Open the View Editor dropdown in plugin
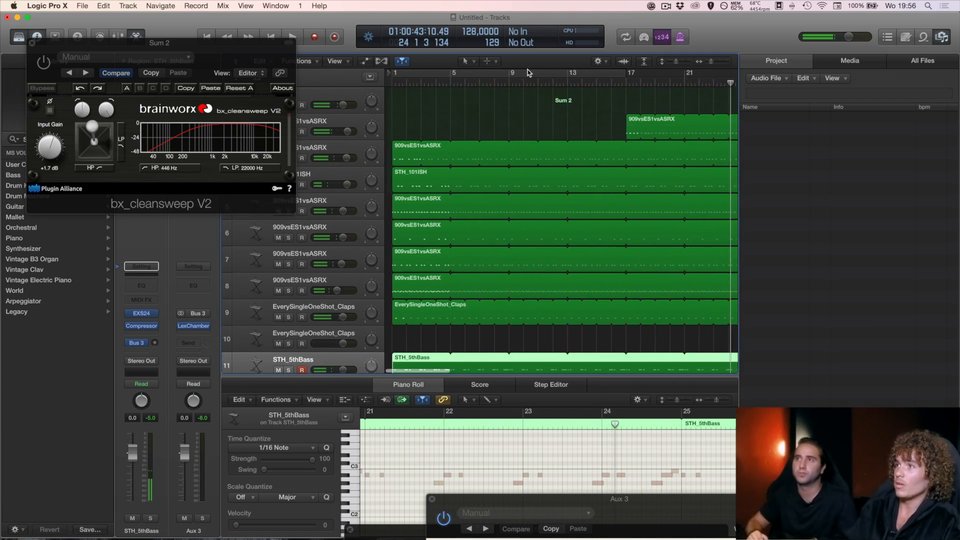This screenshot has width=960, height=540. [x=252, y=73]
